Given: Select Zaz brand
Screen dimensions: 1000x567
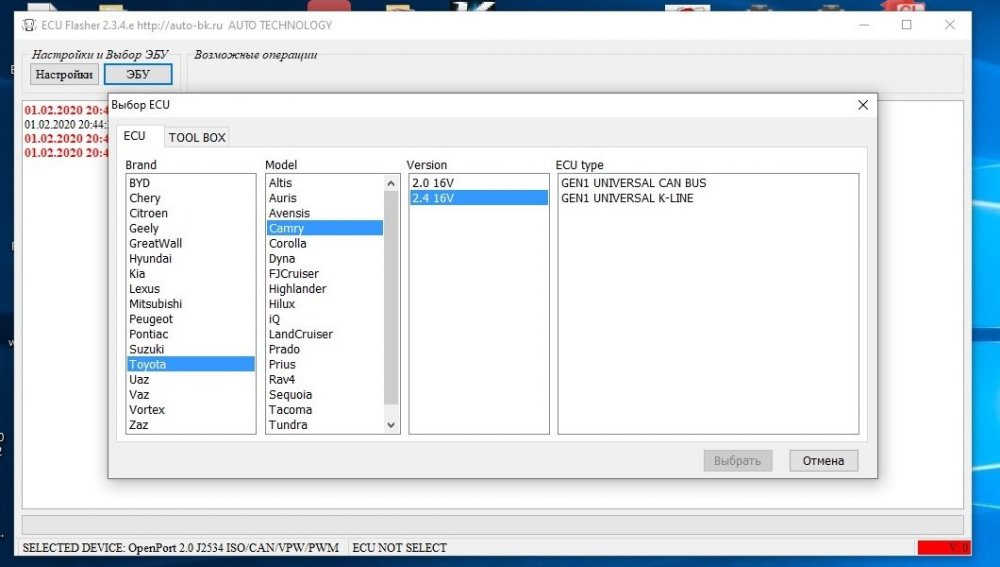Looking at the screenshot, I should (x=190, y=425).
